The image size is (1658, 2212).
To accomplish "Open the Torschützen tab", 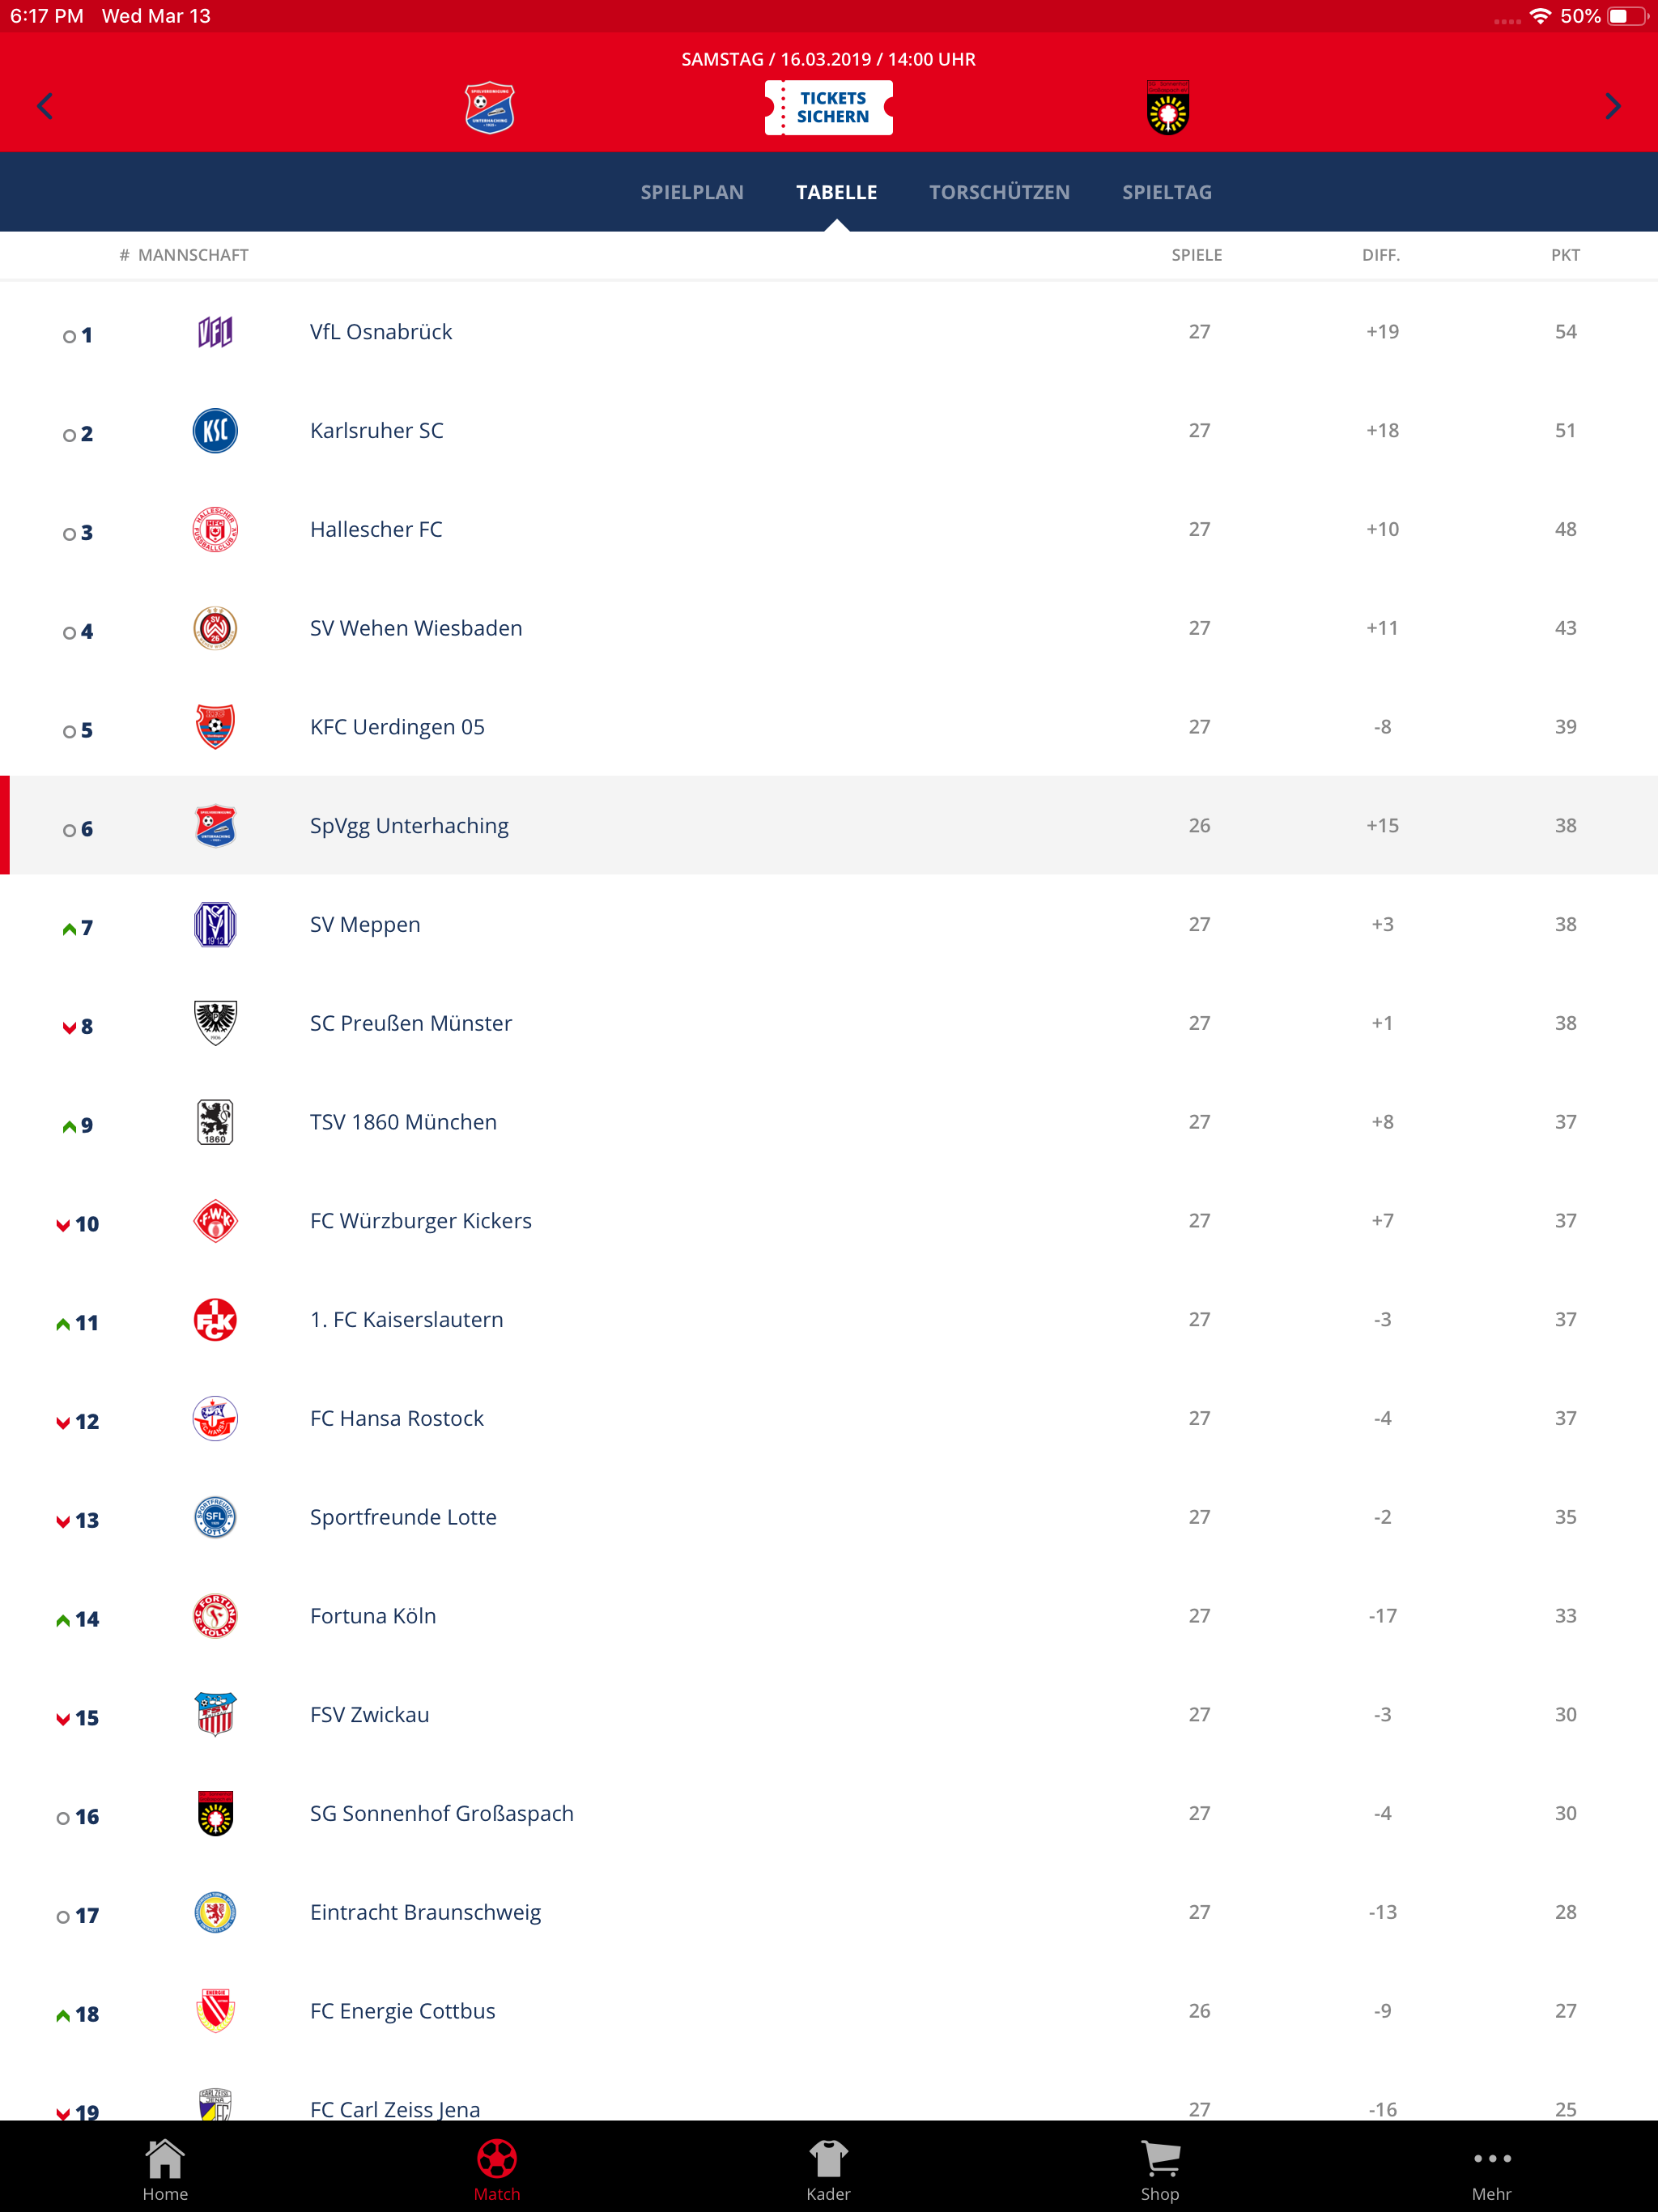I will click(999, 192).
